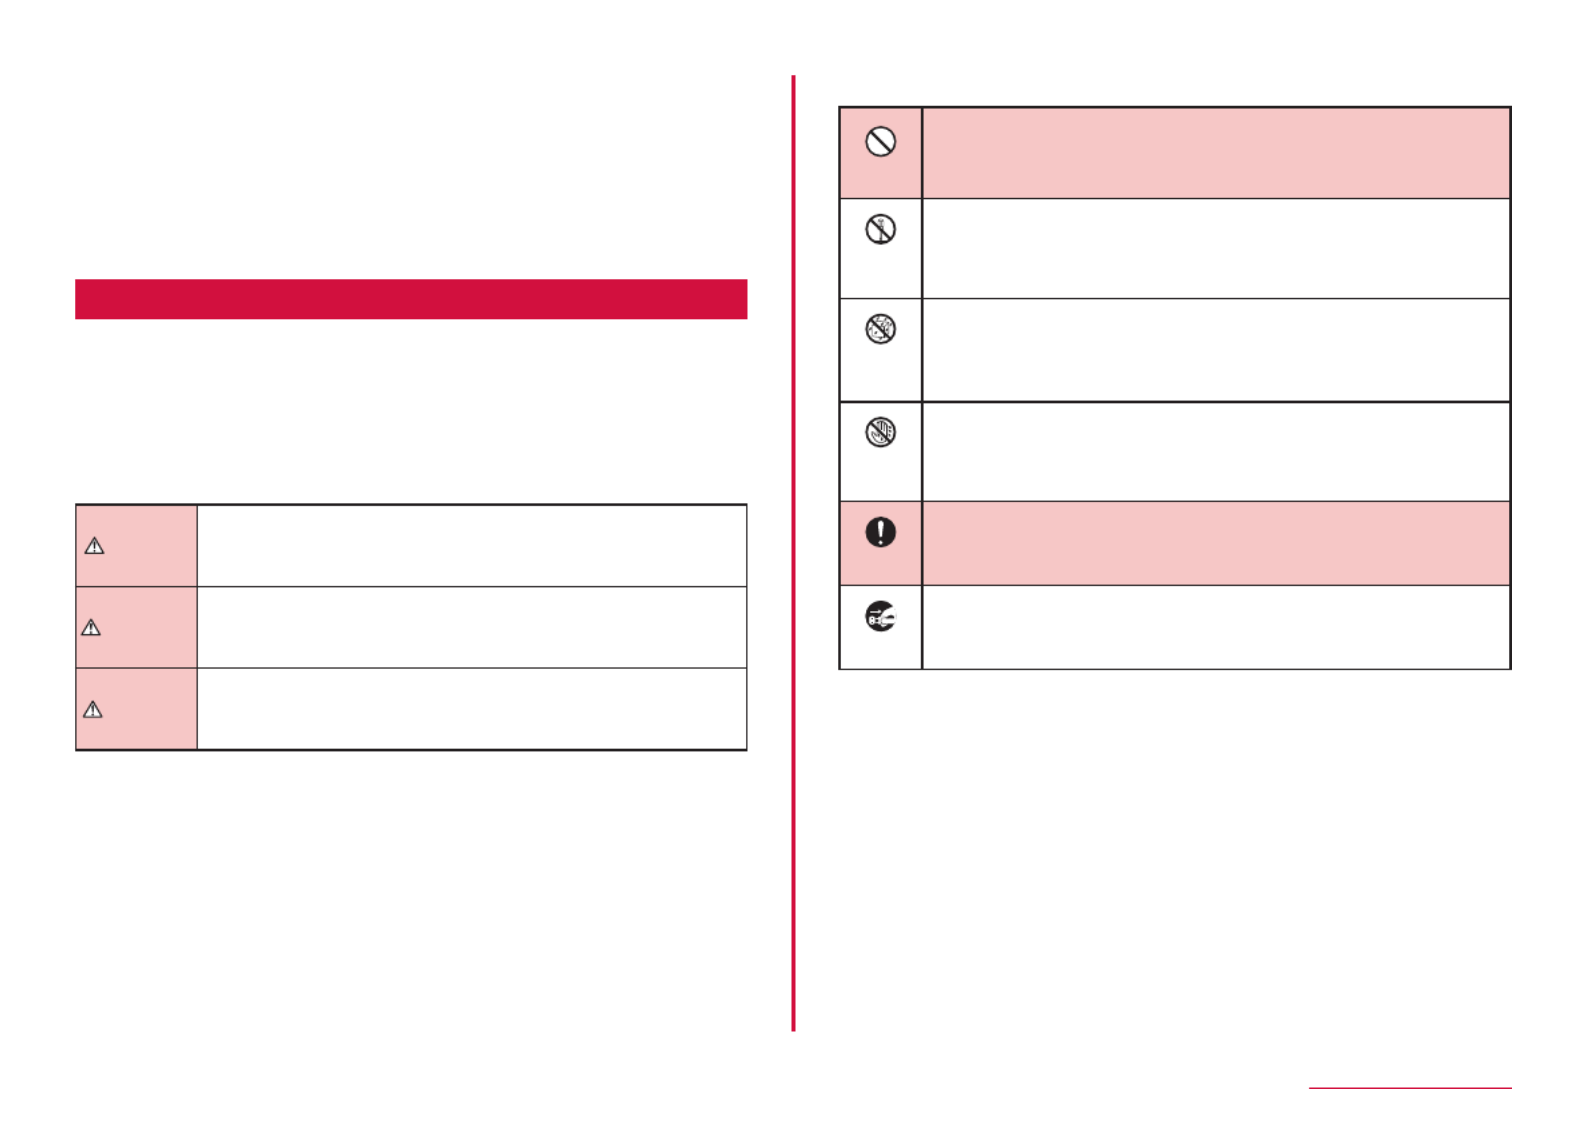Image resolution: width=1587 pixels, height=1122 pixels.
Task: Click the topmost warning triangle icon
Action: tap(94, 546)
